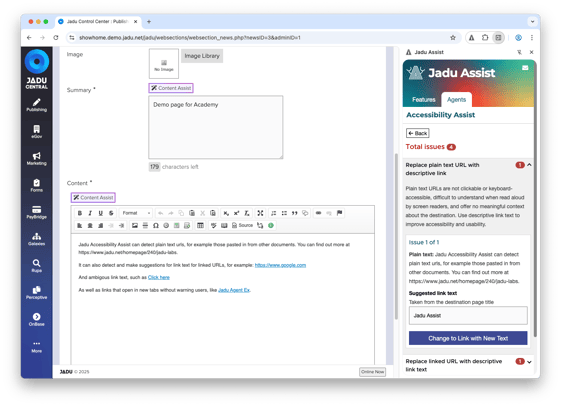Apply subscript formatting
561x406 pixels.
click(x=226, y=213)
